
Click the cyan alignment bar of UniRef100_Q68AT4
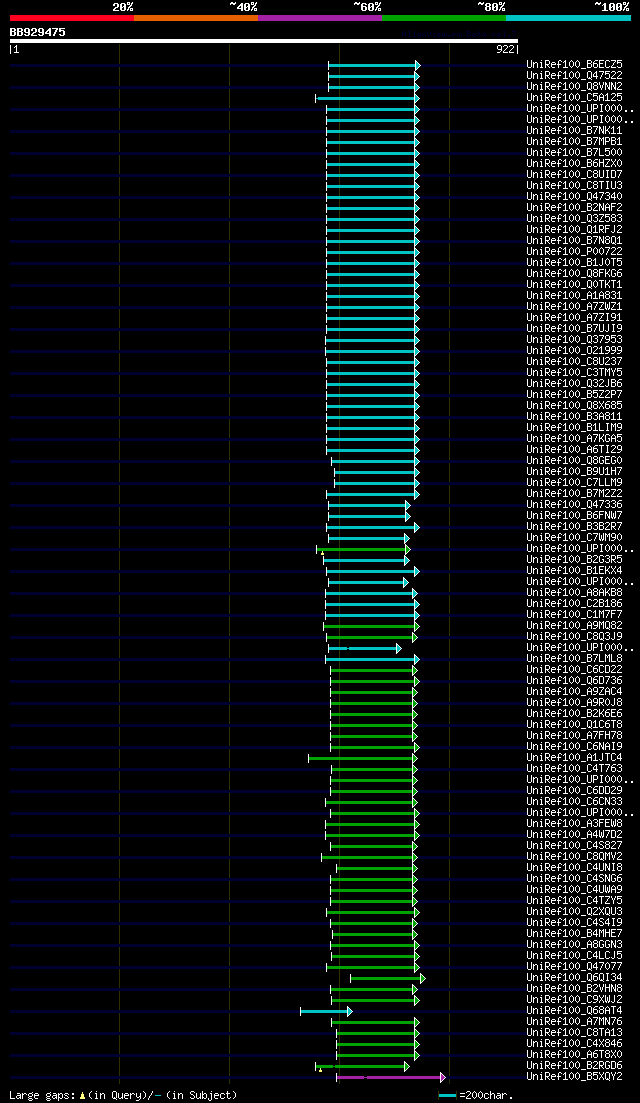[x=324, y=1011]
